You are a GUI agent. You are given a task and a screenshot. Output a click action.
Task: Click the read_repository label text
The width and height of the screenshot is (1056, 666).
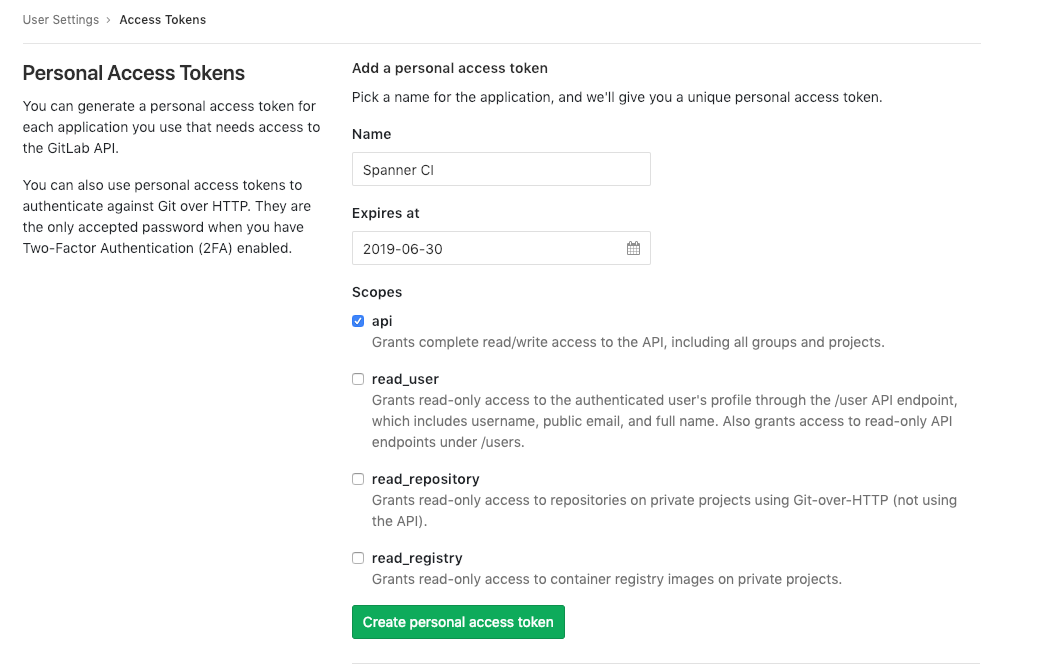click(425, 479)
